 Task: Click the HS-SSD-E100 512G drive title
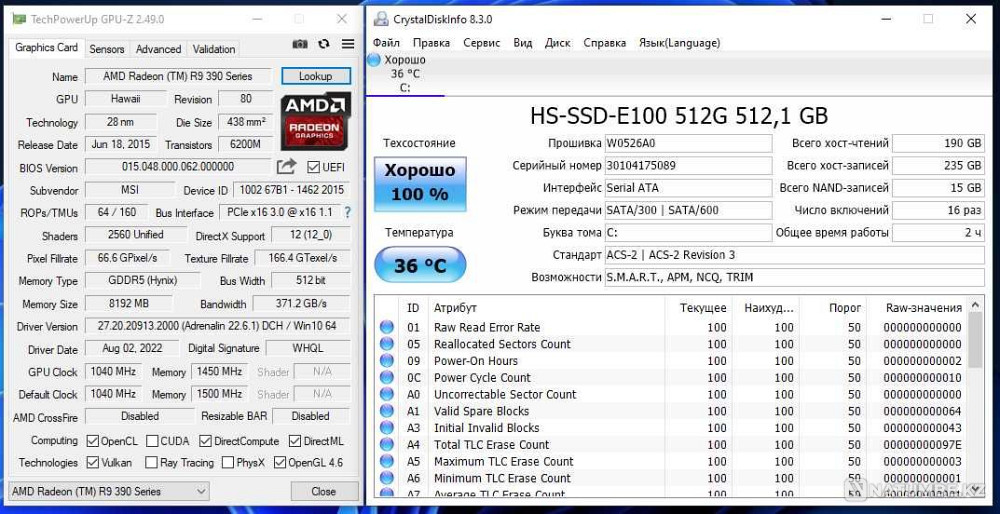pyautogui.click(x=679, y=115)
